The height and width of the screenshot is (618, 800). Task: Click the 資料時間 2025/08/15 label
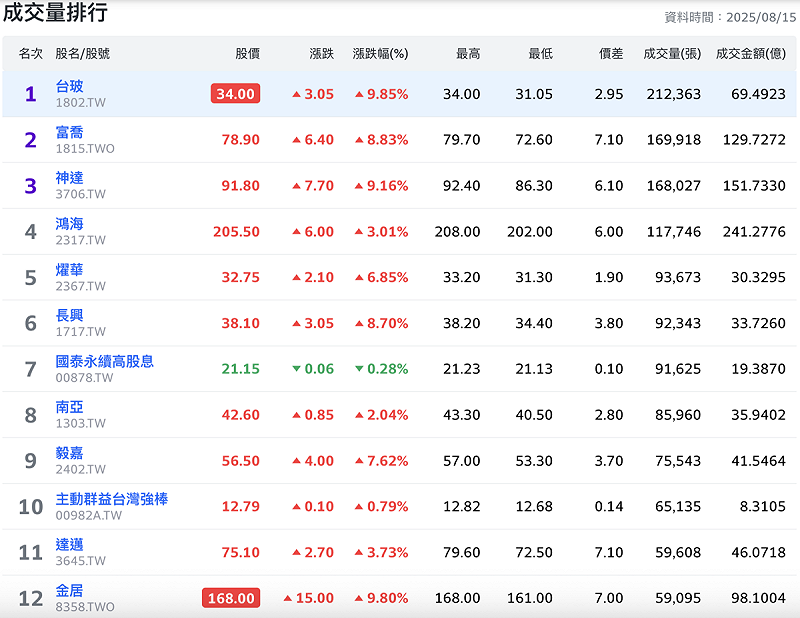coord(730,17)
